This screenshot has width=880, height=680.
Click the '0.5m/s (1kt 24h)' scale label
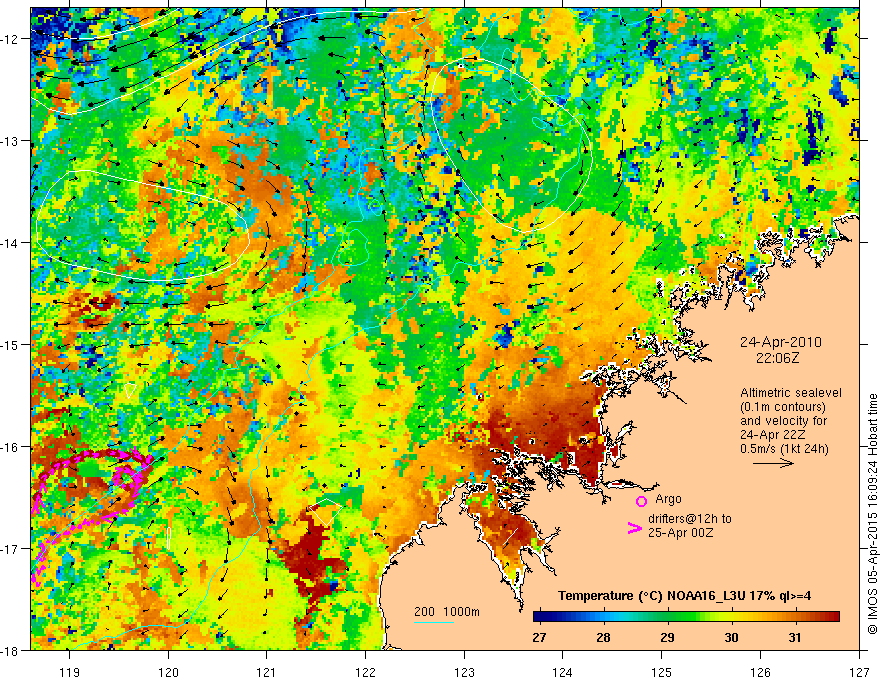(x=784, y=449)
